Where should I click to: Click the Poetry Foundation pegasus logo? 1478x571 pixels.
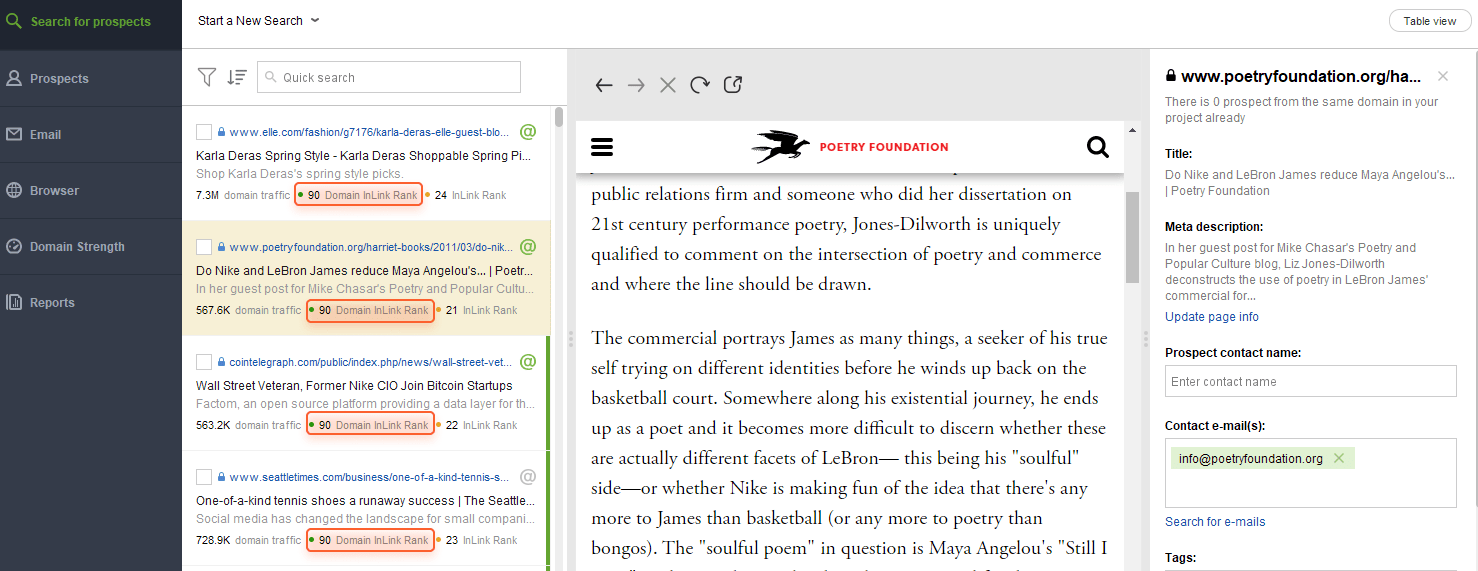pyautogui.click(x=781, y=147)
